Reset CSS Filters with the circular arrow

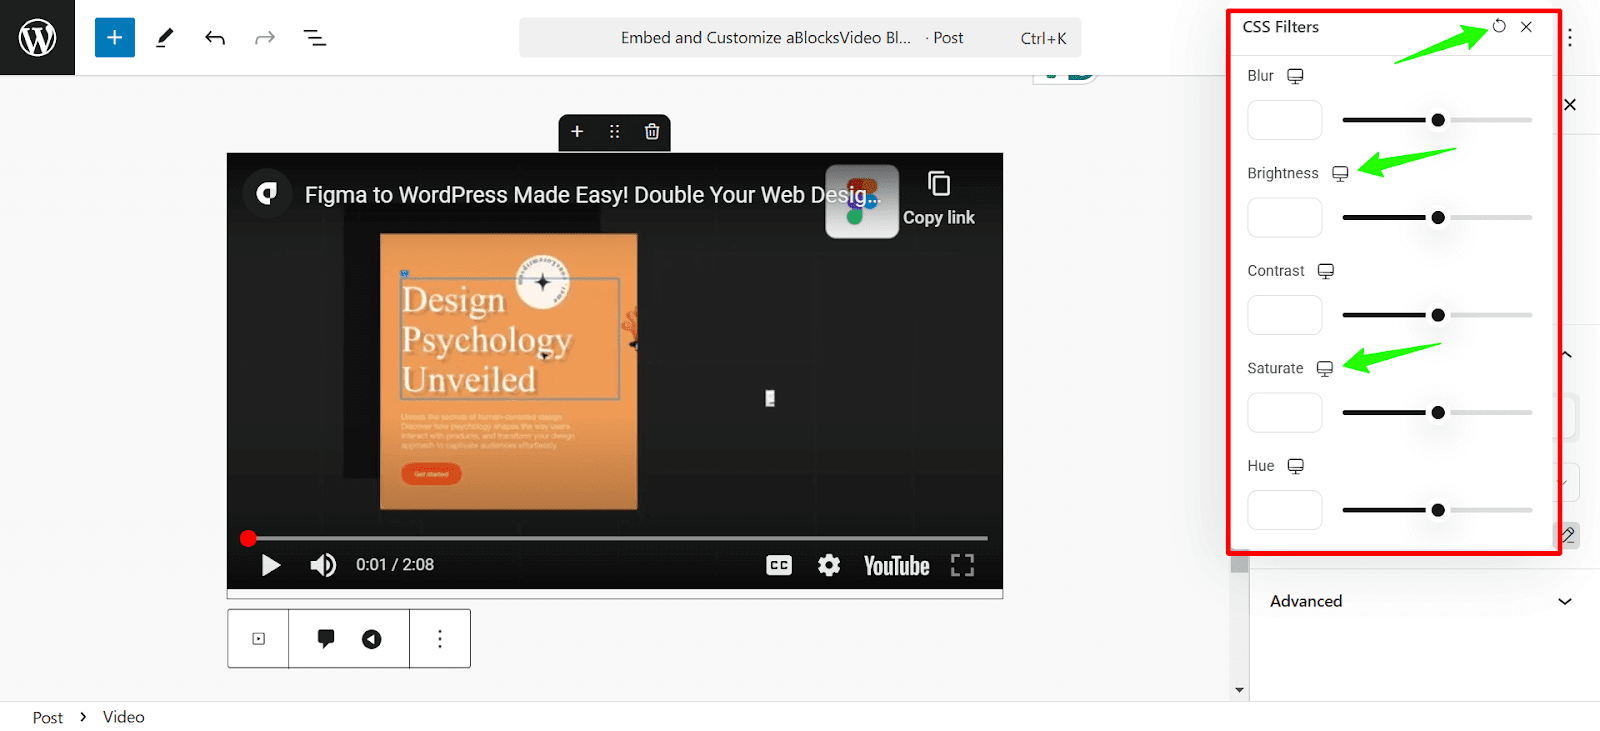[1499, 27]
